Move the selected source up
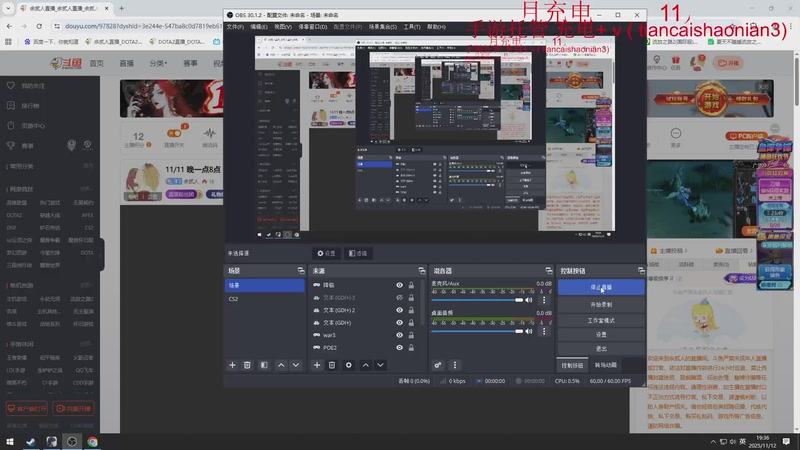 tap(366, 365)
